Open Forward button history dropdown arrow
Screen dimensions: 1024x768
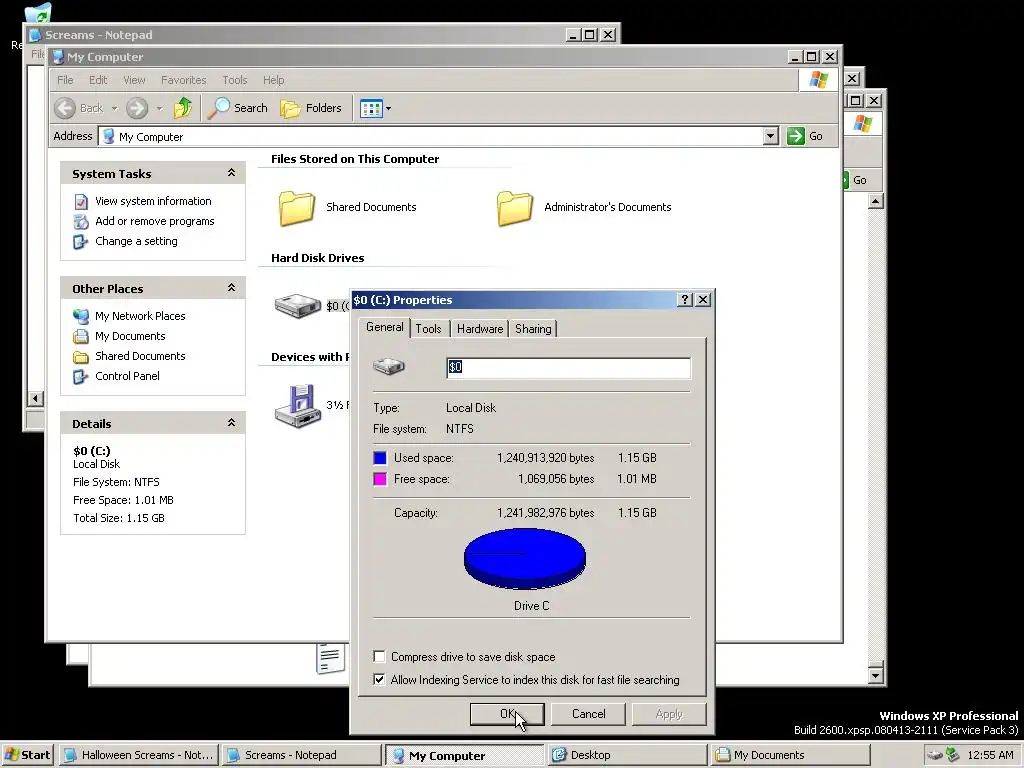[x=159, y=108]
